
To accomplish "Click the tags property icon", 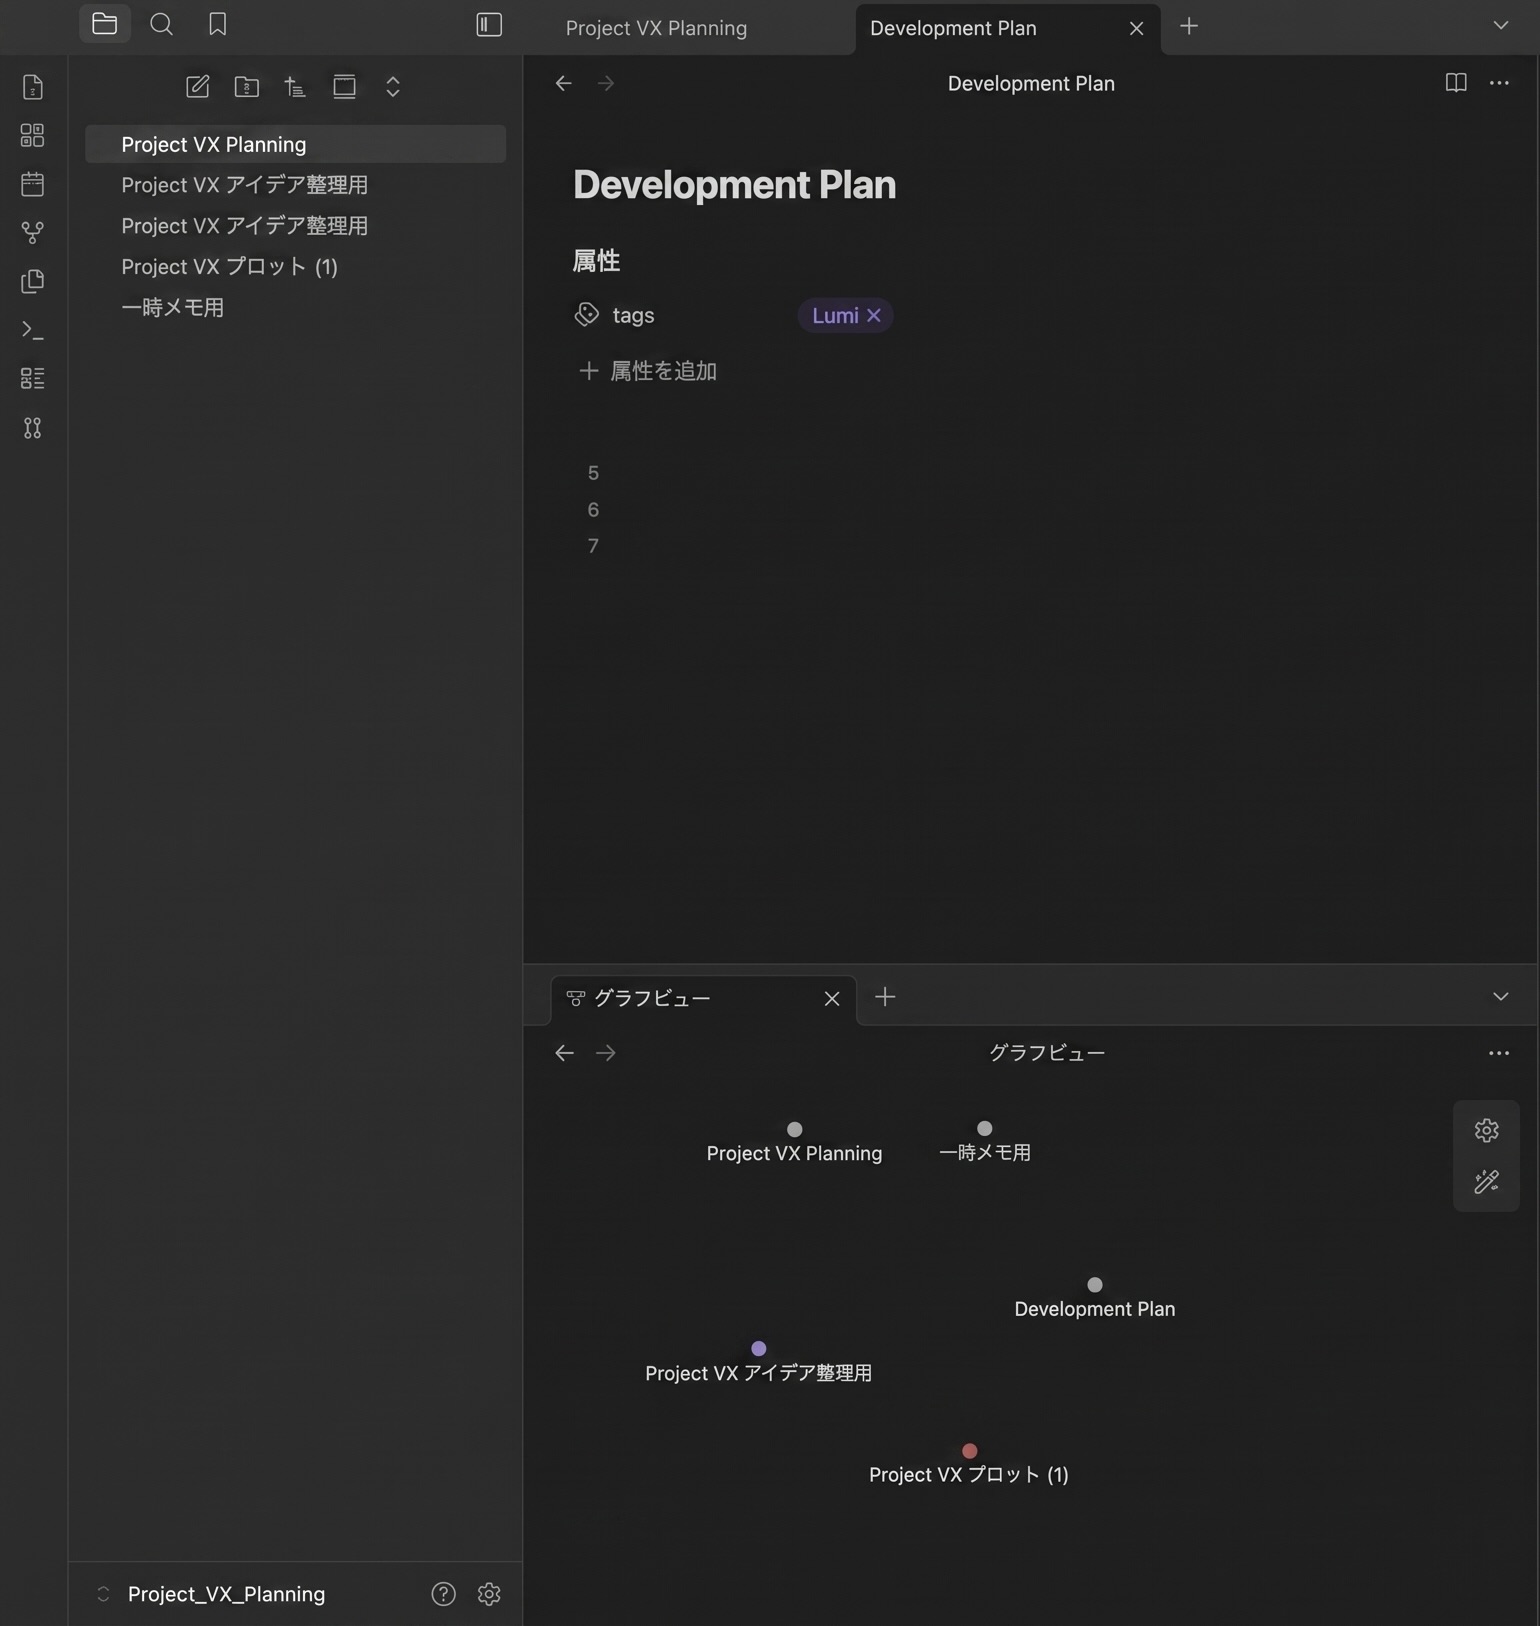I will pyautogui.click(x=587, y=315).
